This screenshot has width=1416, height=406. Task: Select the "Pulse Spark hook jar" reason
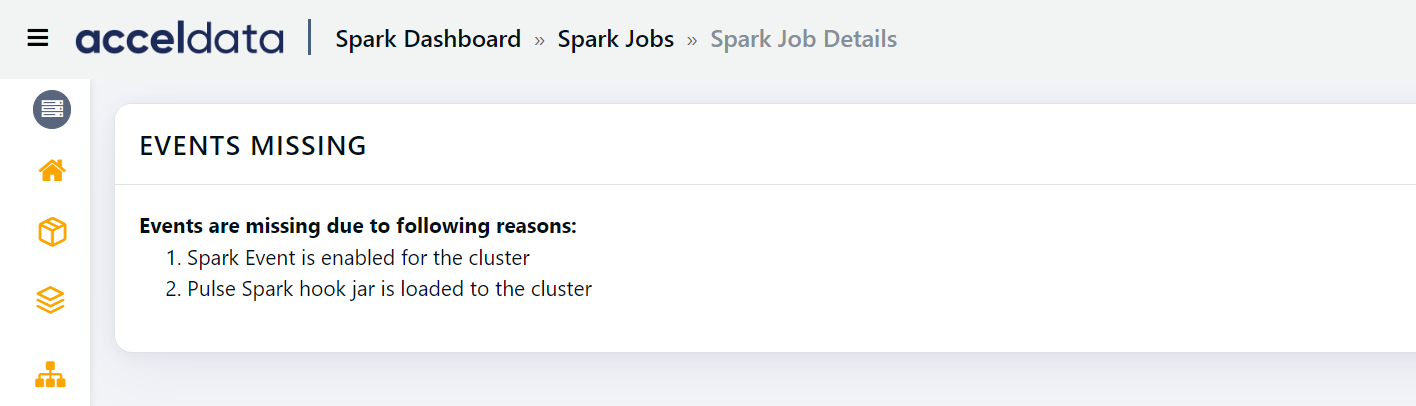click(389, 289)
